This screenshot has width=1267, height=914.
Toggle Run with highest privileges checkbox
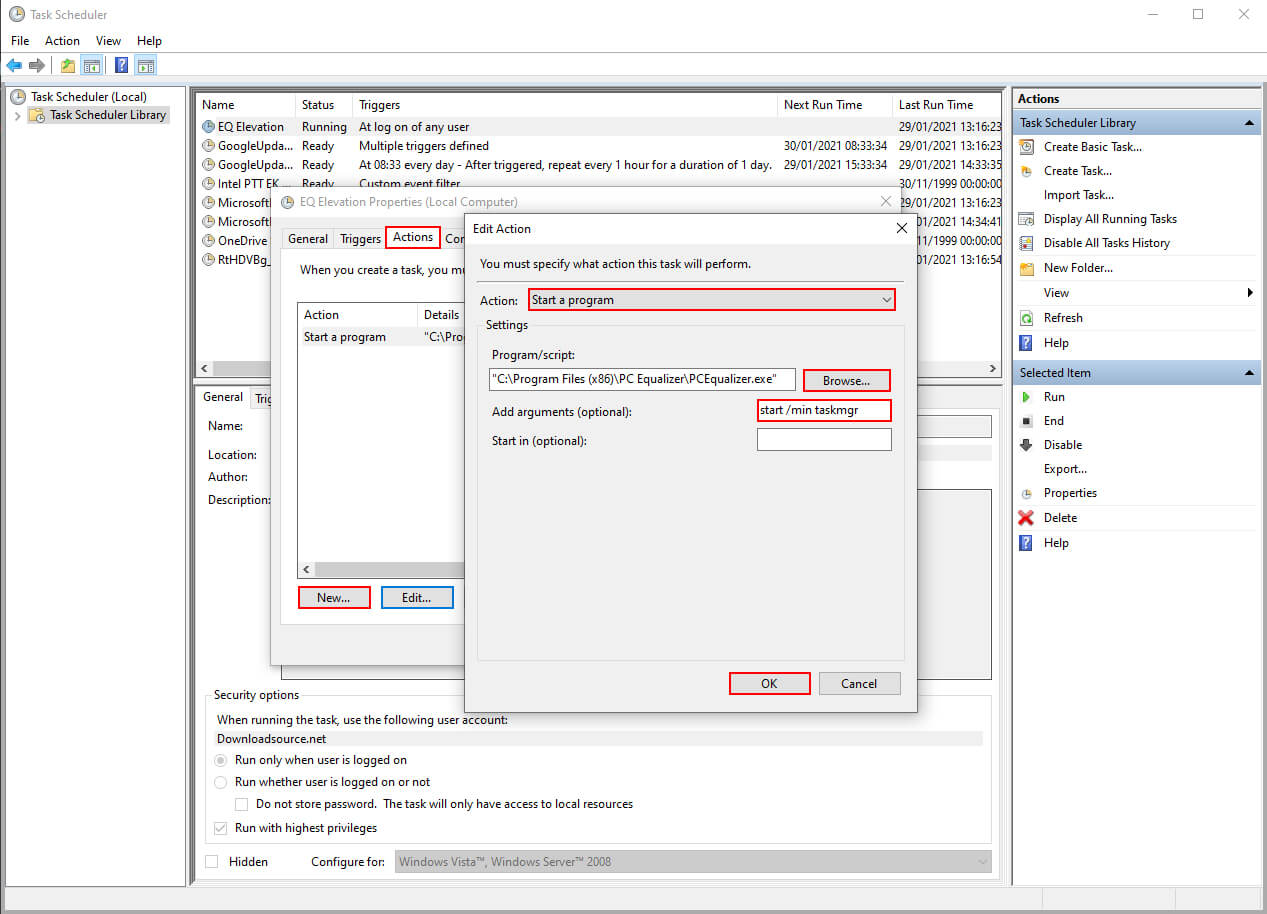click(x=222, y=828)
